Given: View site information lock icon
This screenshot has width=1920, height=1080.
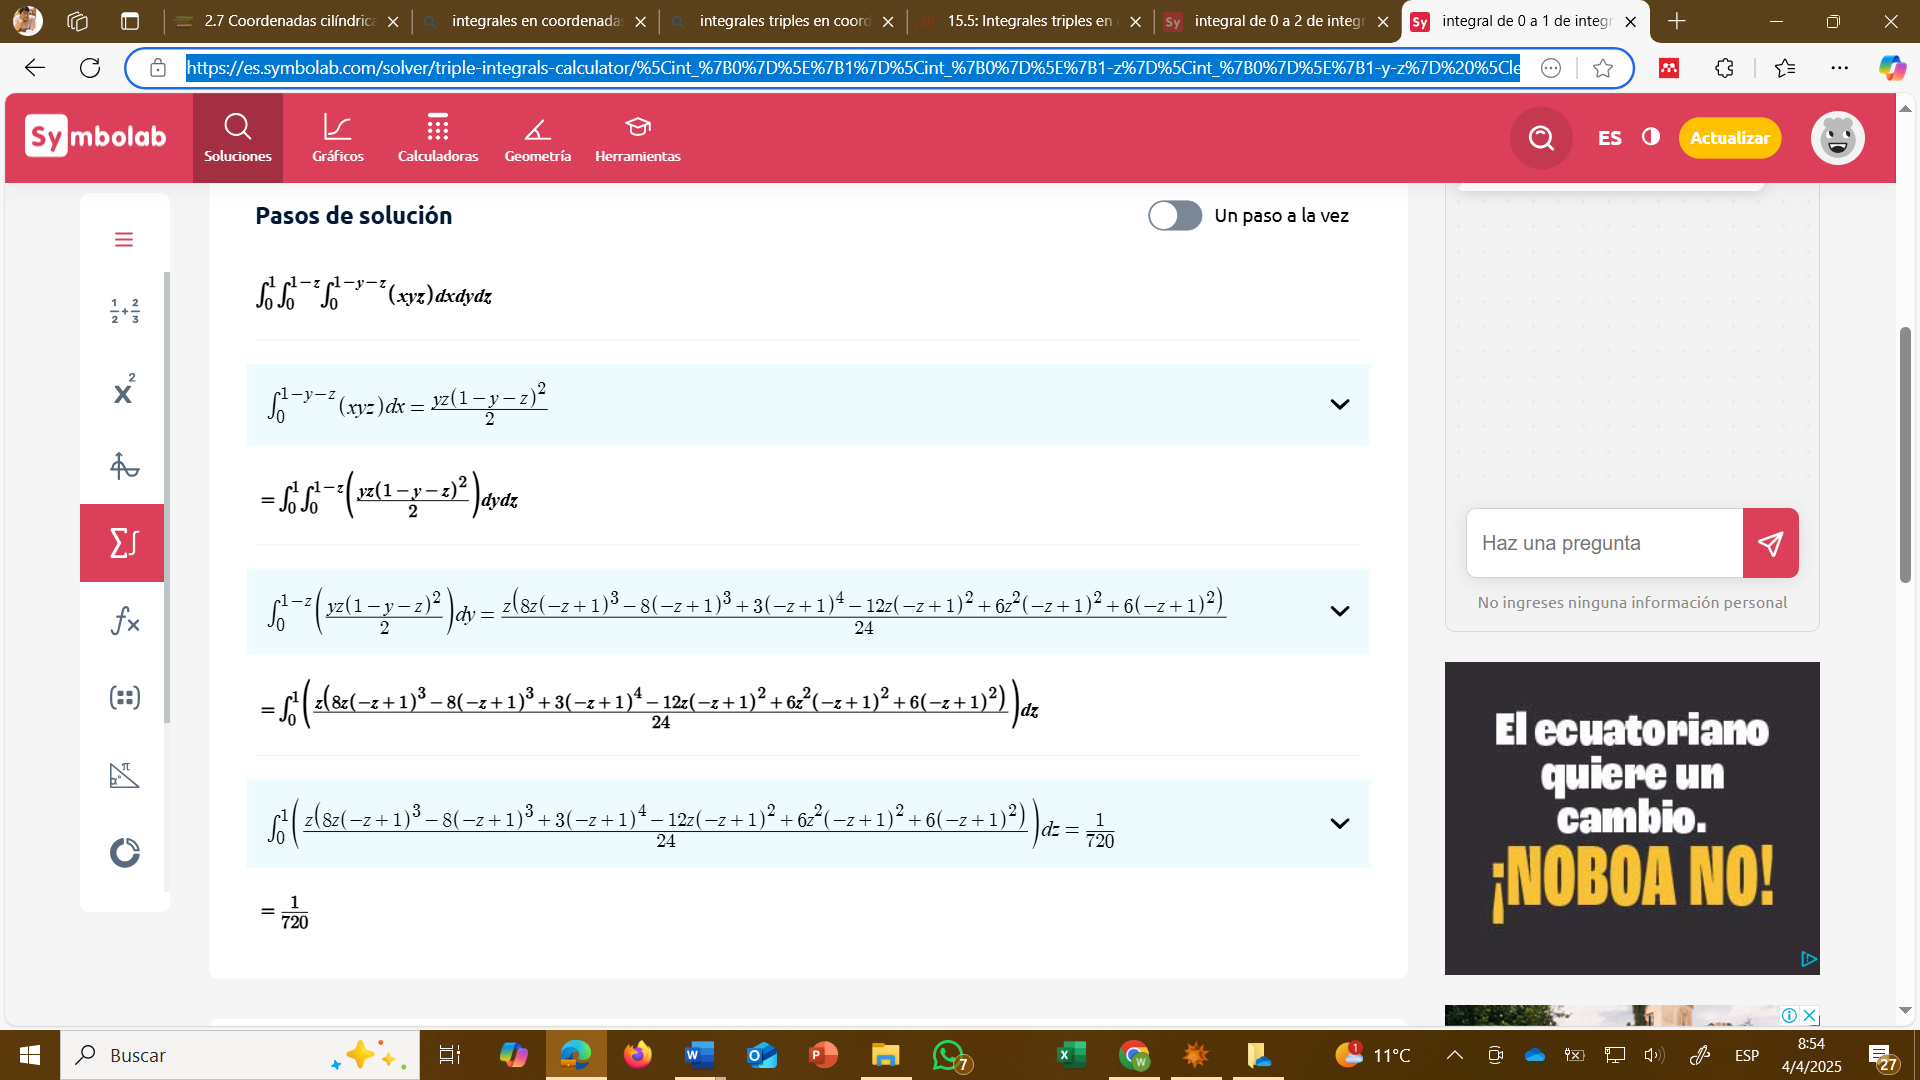Looking at the screenshot, I should 158,68.
